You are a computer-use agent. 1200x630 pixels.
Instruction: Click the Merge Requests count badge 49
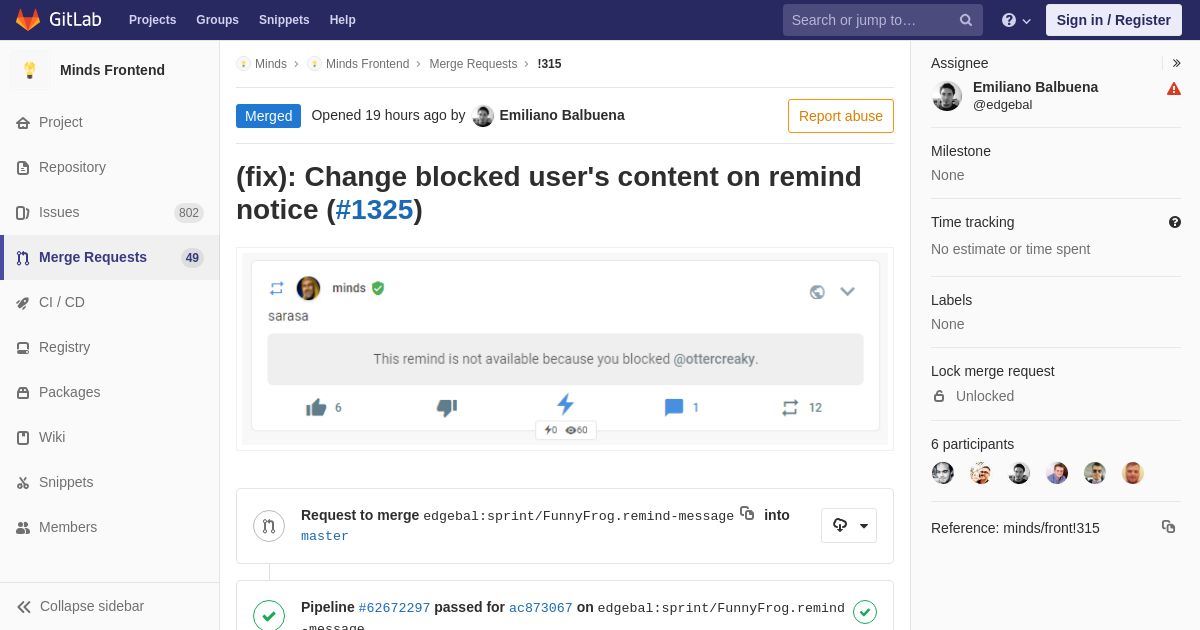(x=192, y=257)
